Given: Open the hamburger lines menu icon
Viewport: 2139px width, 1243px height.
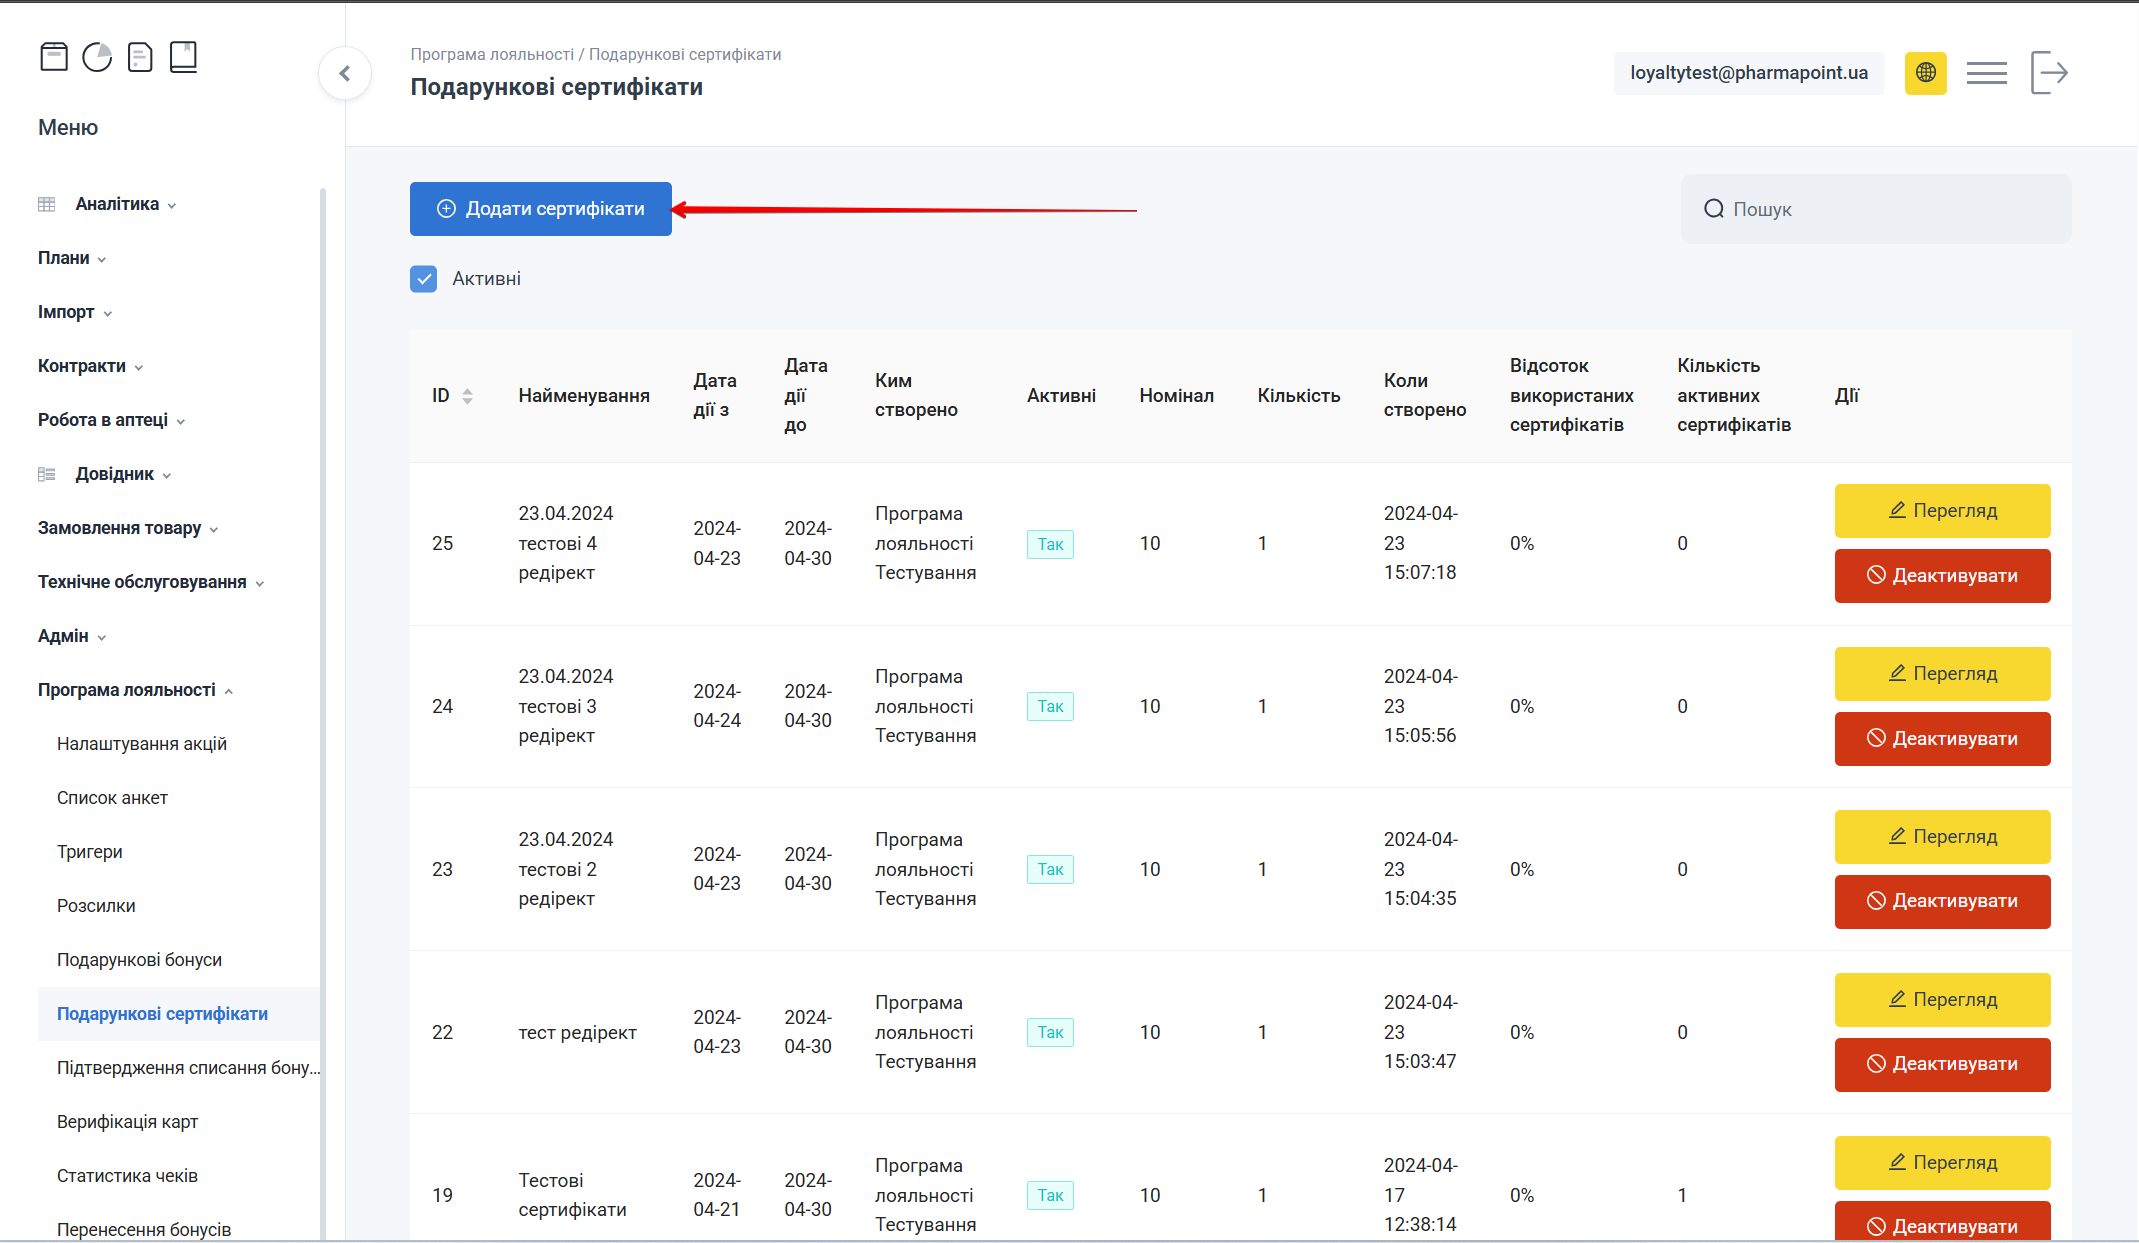Looking at the screenshot, I should 1986,73.
